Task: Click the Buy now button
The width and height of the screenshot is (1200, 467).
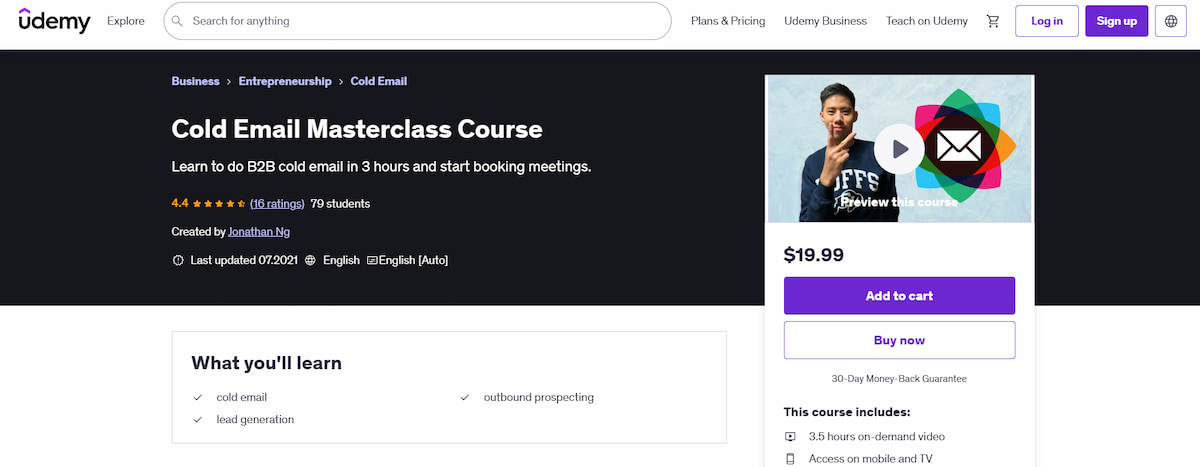Action: point(899,340)
